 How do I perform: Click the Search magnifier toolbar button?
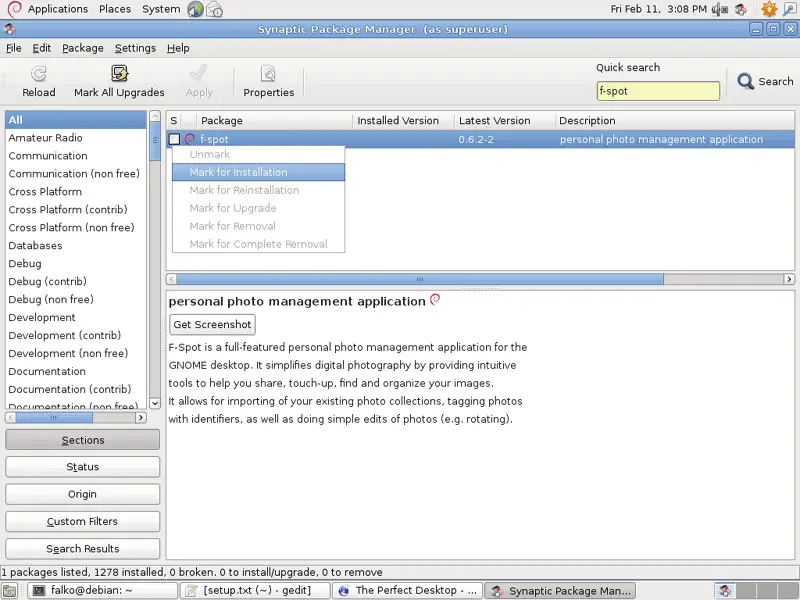coord(765,82)
